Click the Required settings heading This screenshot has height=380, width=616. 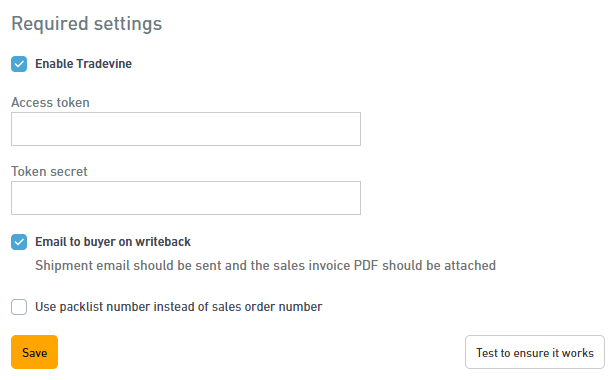pos(86,24)
